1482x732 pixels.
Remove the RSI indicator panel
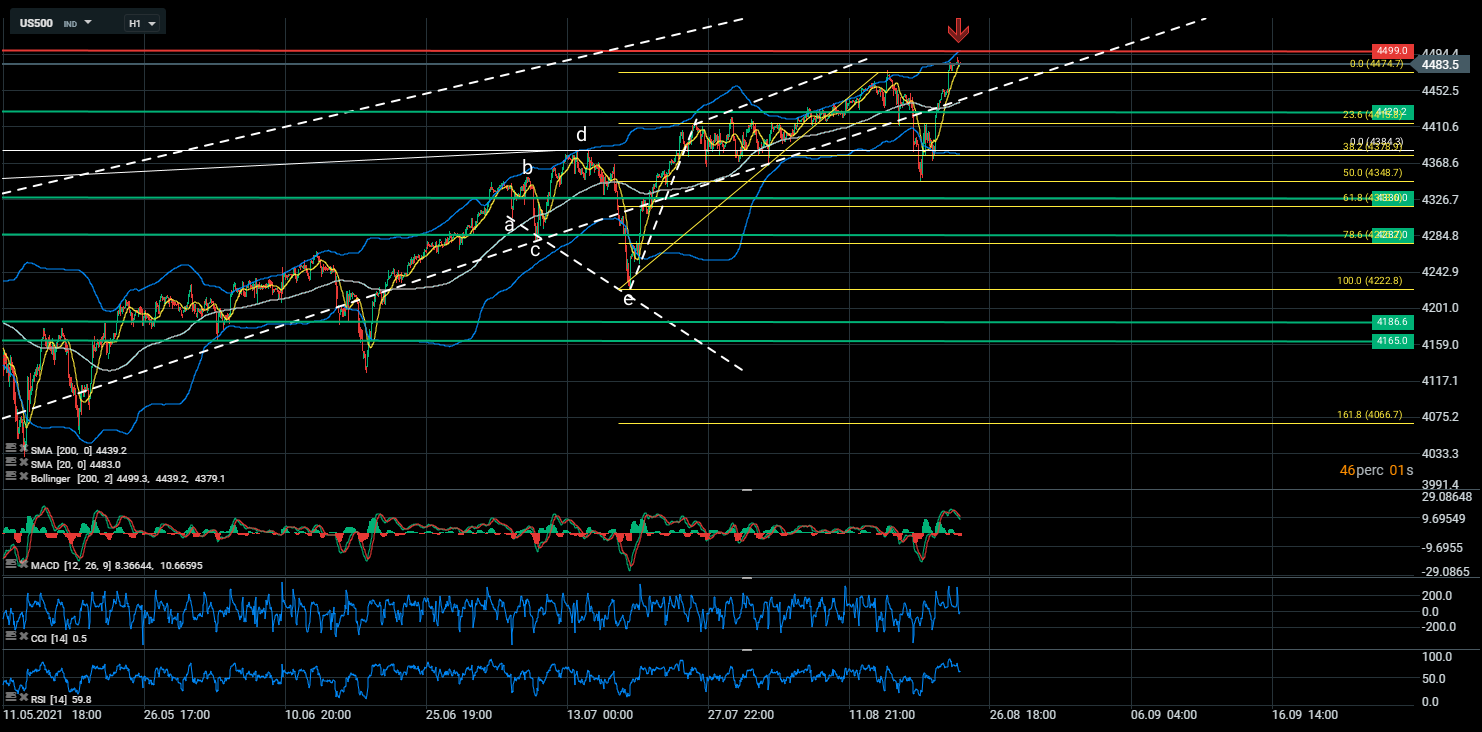[24, 694]
